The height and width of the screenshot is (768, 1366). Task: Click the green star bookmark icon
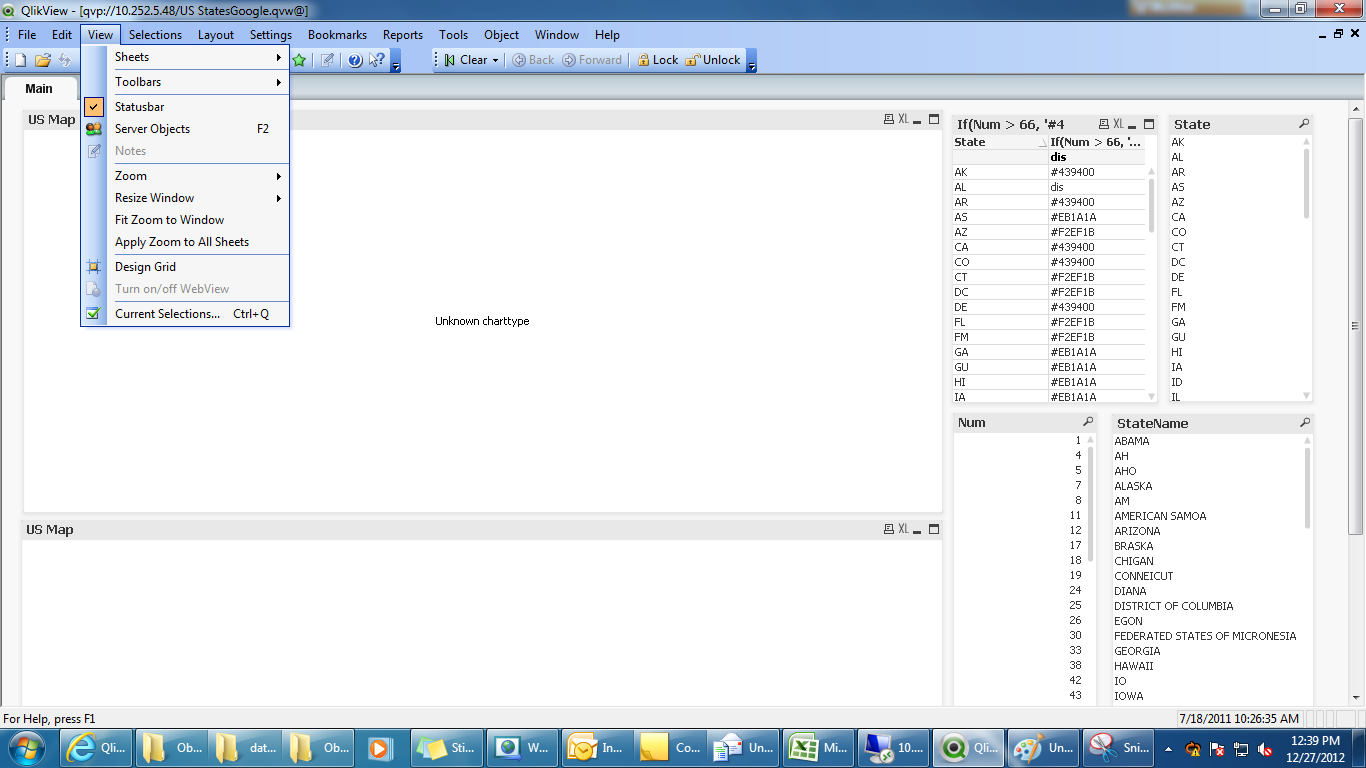click(299, 60)
